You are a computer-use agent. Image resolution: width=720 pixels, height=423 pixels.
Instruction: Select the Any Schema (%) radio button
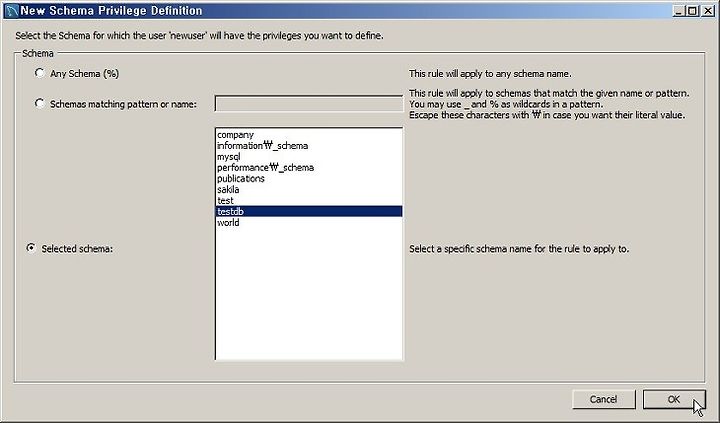pyautogui.click(x=39, y=73)
